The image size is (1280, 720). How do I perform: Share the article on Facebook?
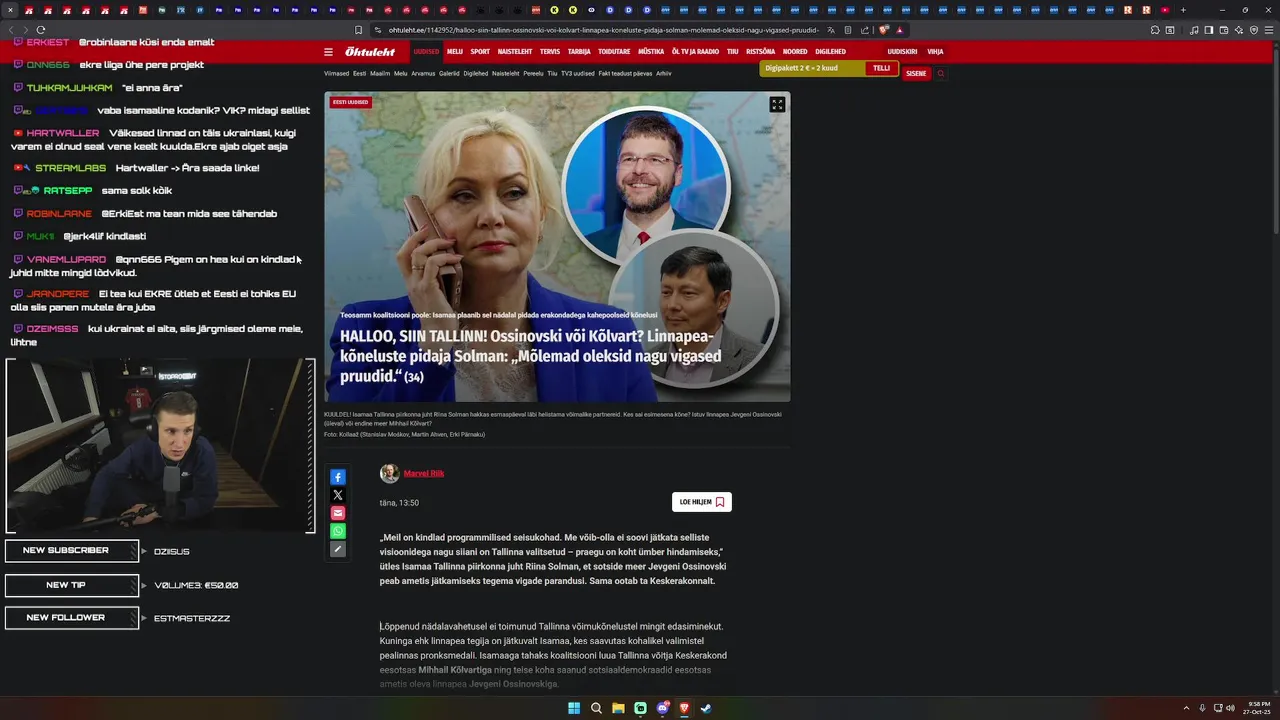(338, 477)
